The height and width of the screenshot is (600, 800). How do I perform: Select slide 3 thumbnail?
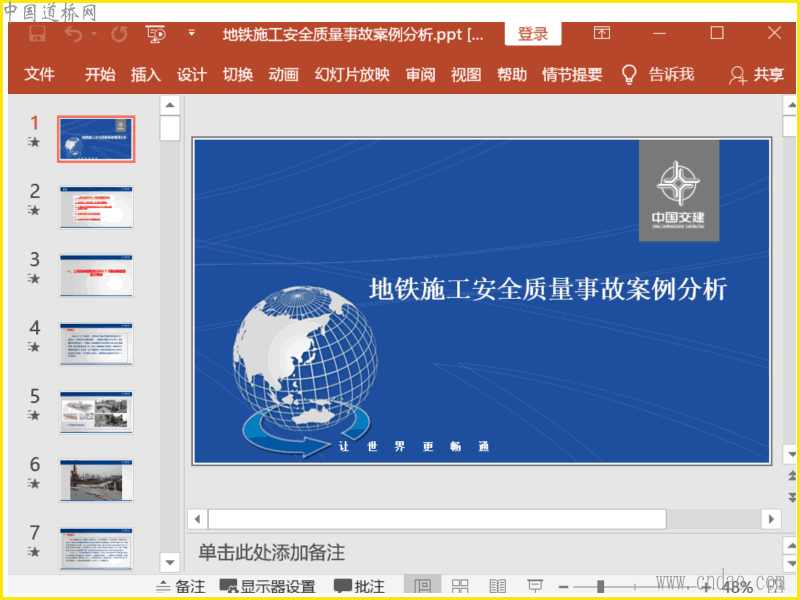96,276
